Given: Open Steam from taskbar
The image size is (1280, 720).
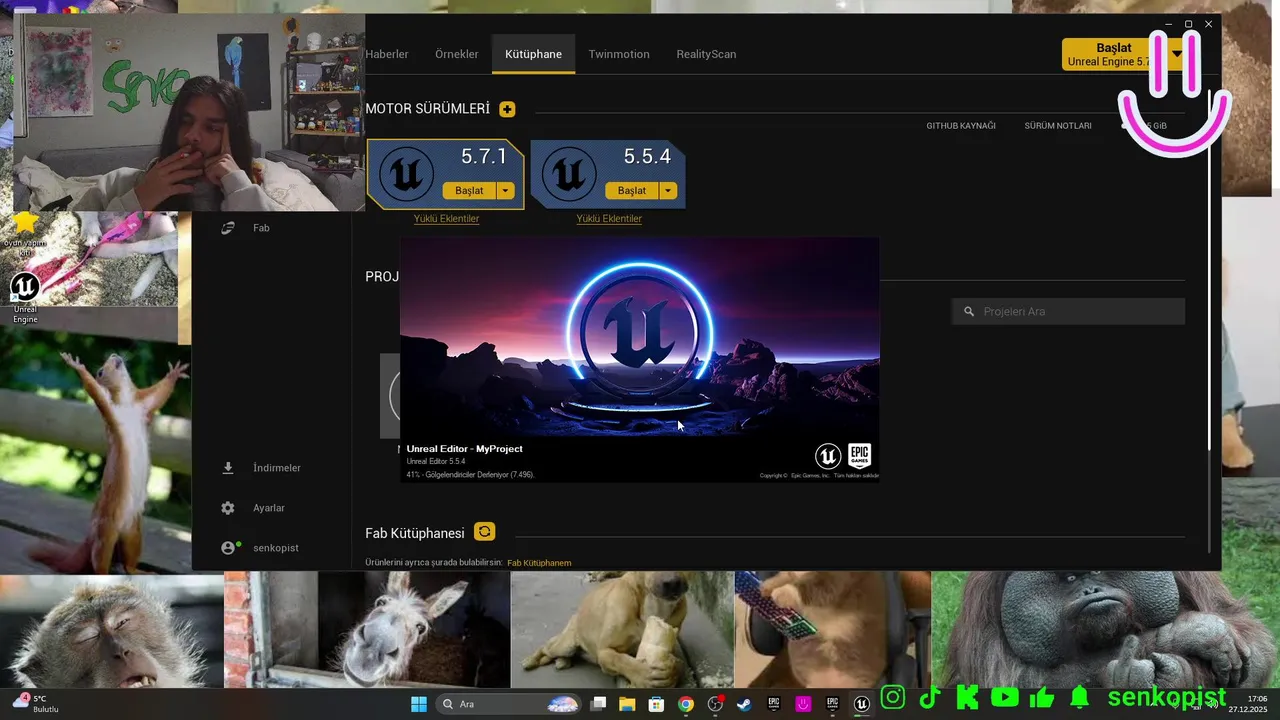Looking at the screenshot, I should (x=744, y=704).
